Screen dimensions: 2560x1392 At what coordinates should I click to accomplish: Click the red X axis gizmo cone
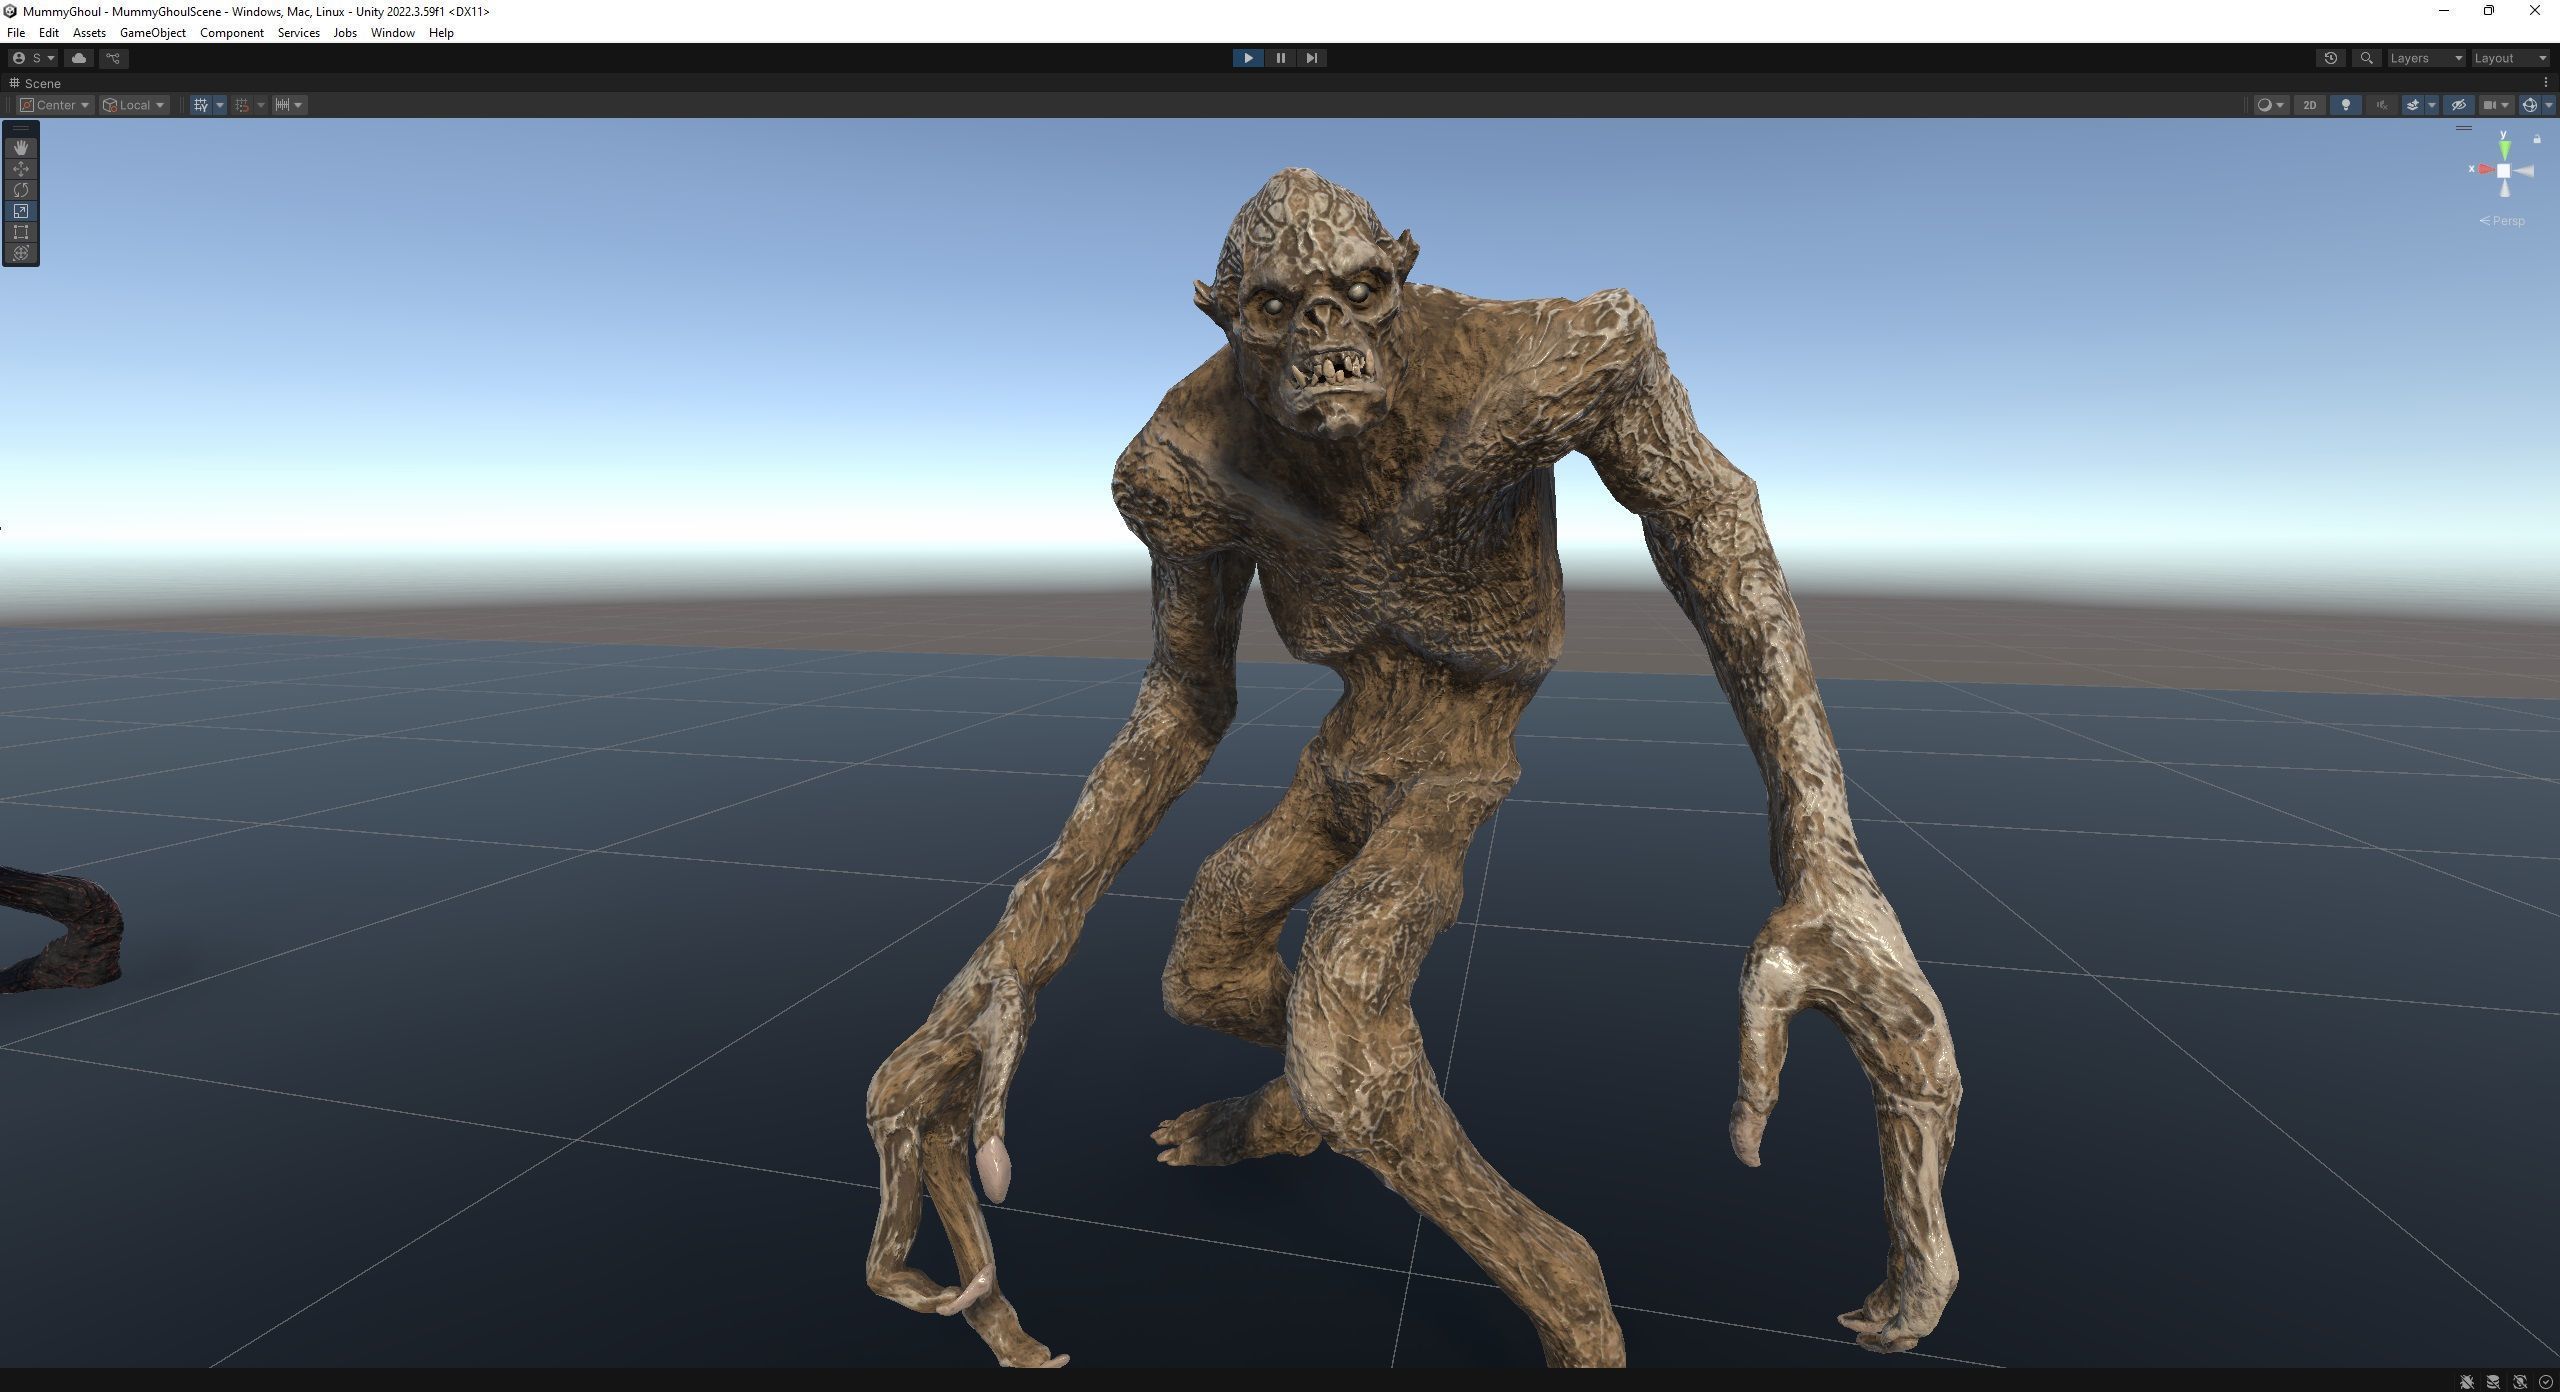(2484, 170)
